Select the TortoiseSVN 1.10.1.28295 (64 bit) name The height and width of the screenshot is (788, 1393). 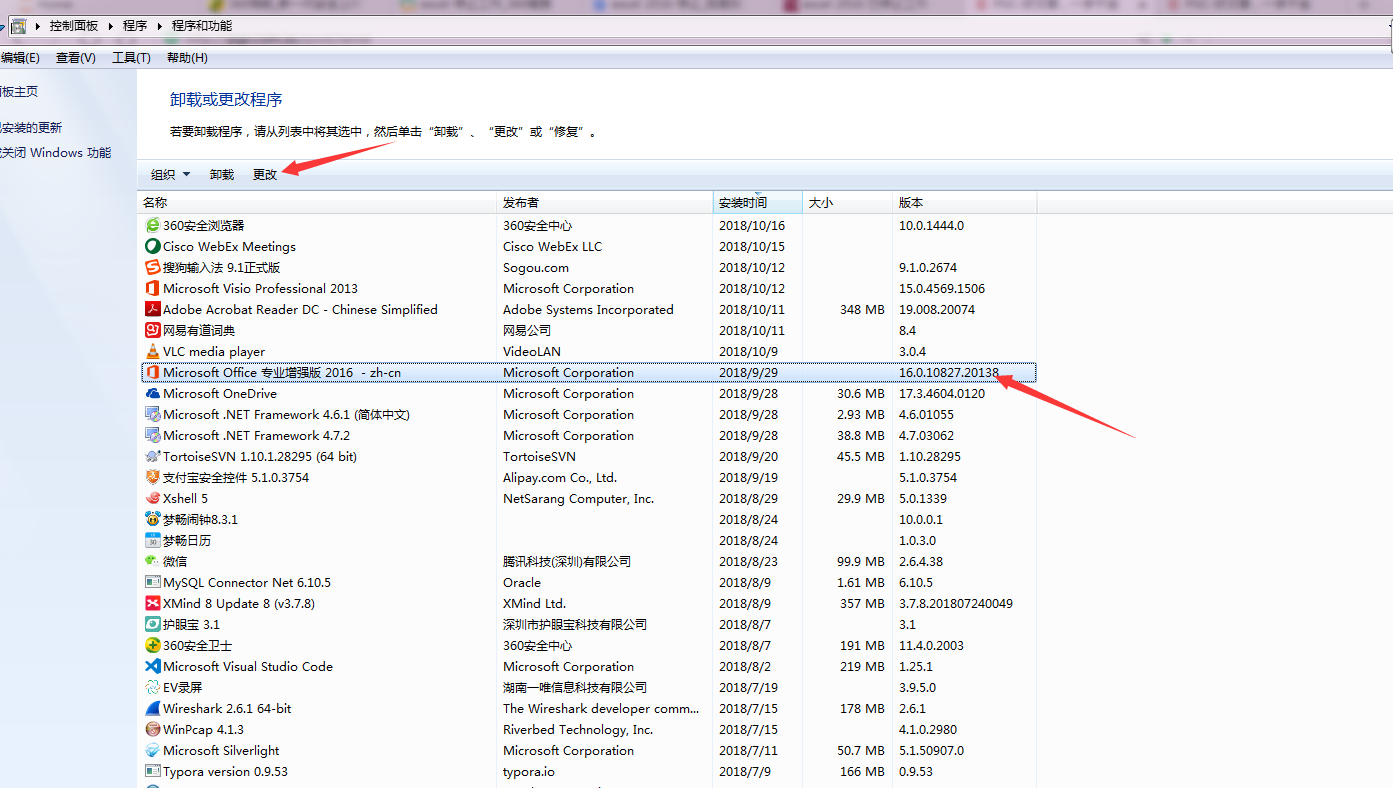tap(260, 456)
